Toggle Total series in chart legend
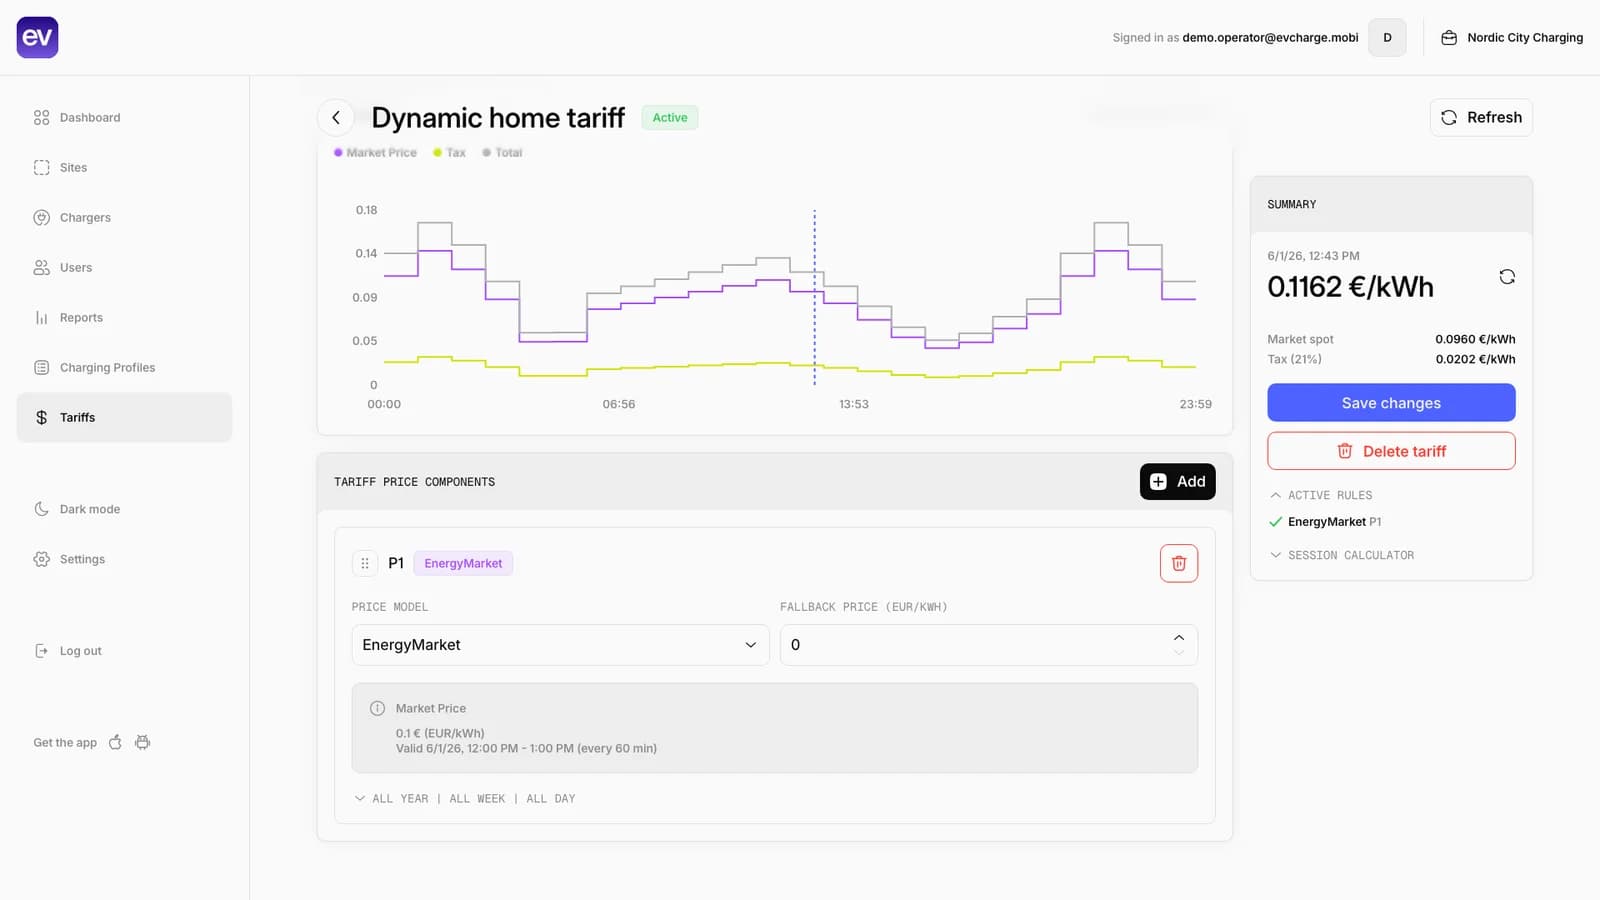Viewport: 1600px width, 900px height. pyautogui.click(x=502, y=153)
